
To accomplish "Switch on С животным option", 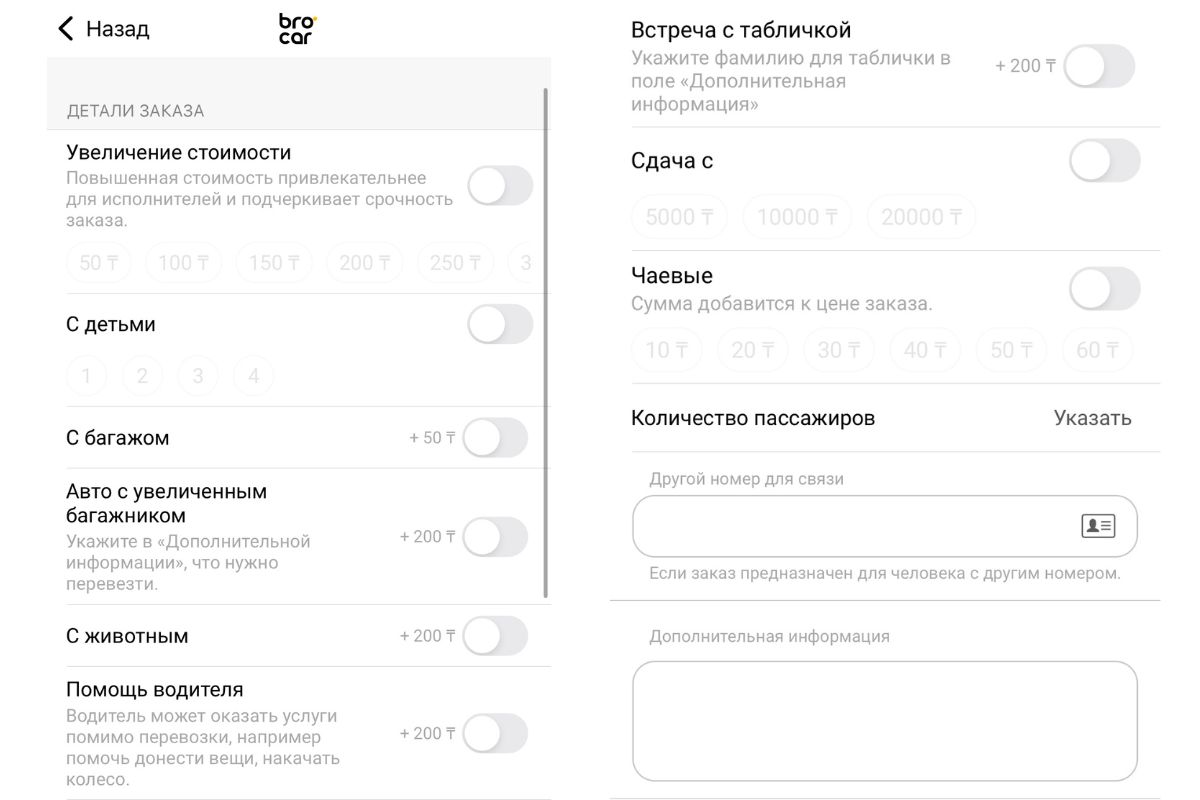I will [495, 636].
